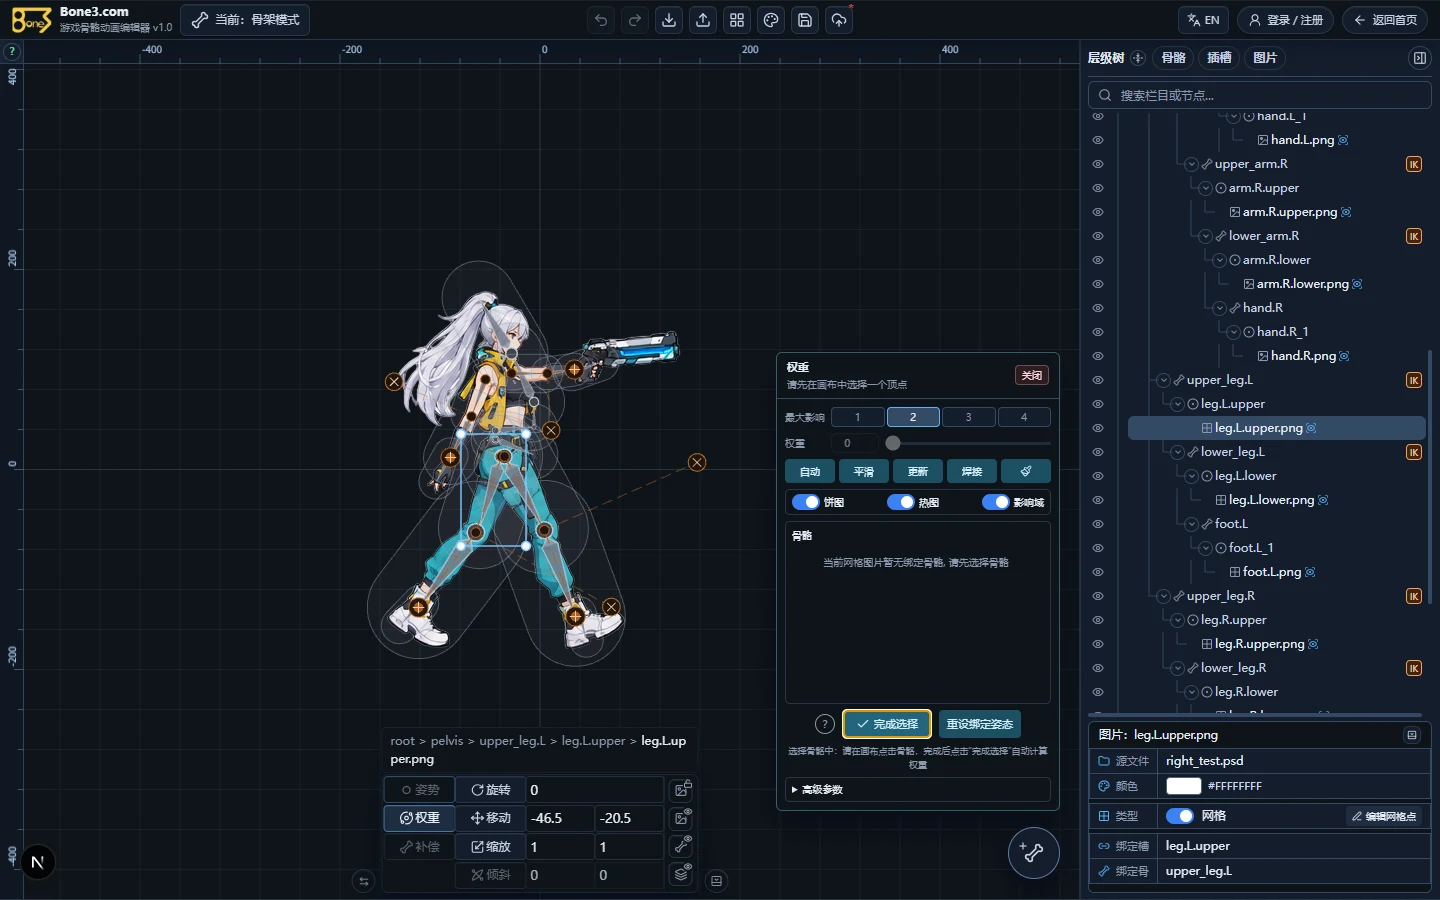The width and height of the screenshot is (1440, 900).
Task: Collapse the upper_leg.L tree node
Action: tap(1163, 380)
